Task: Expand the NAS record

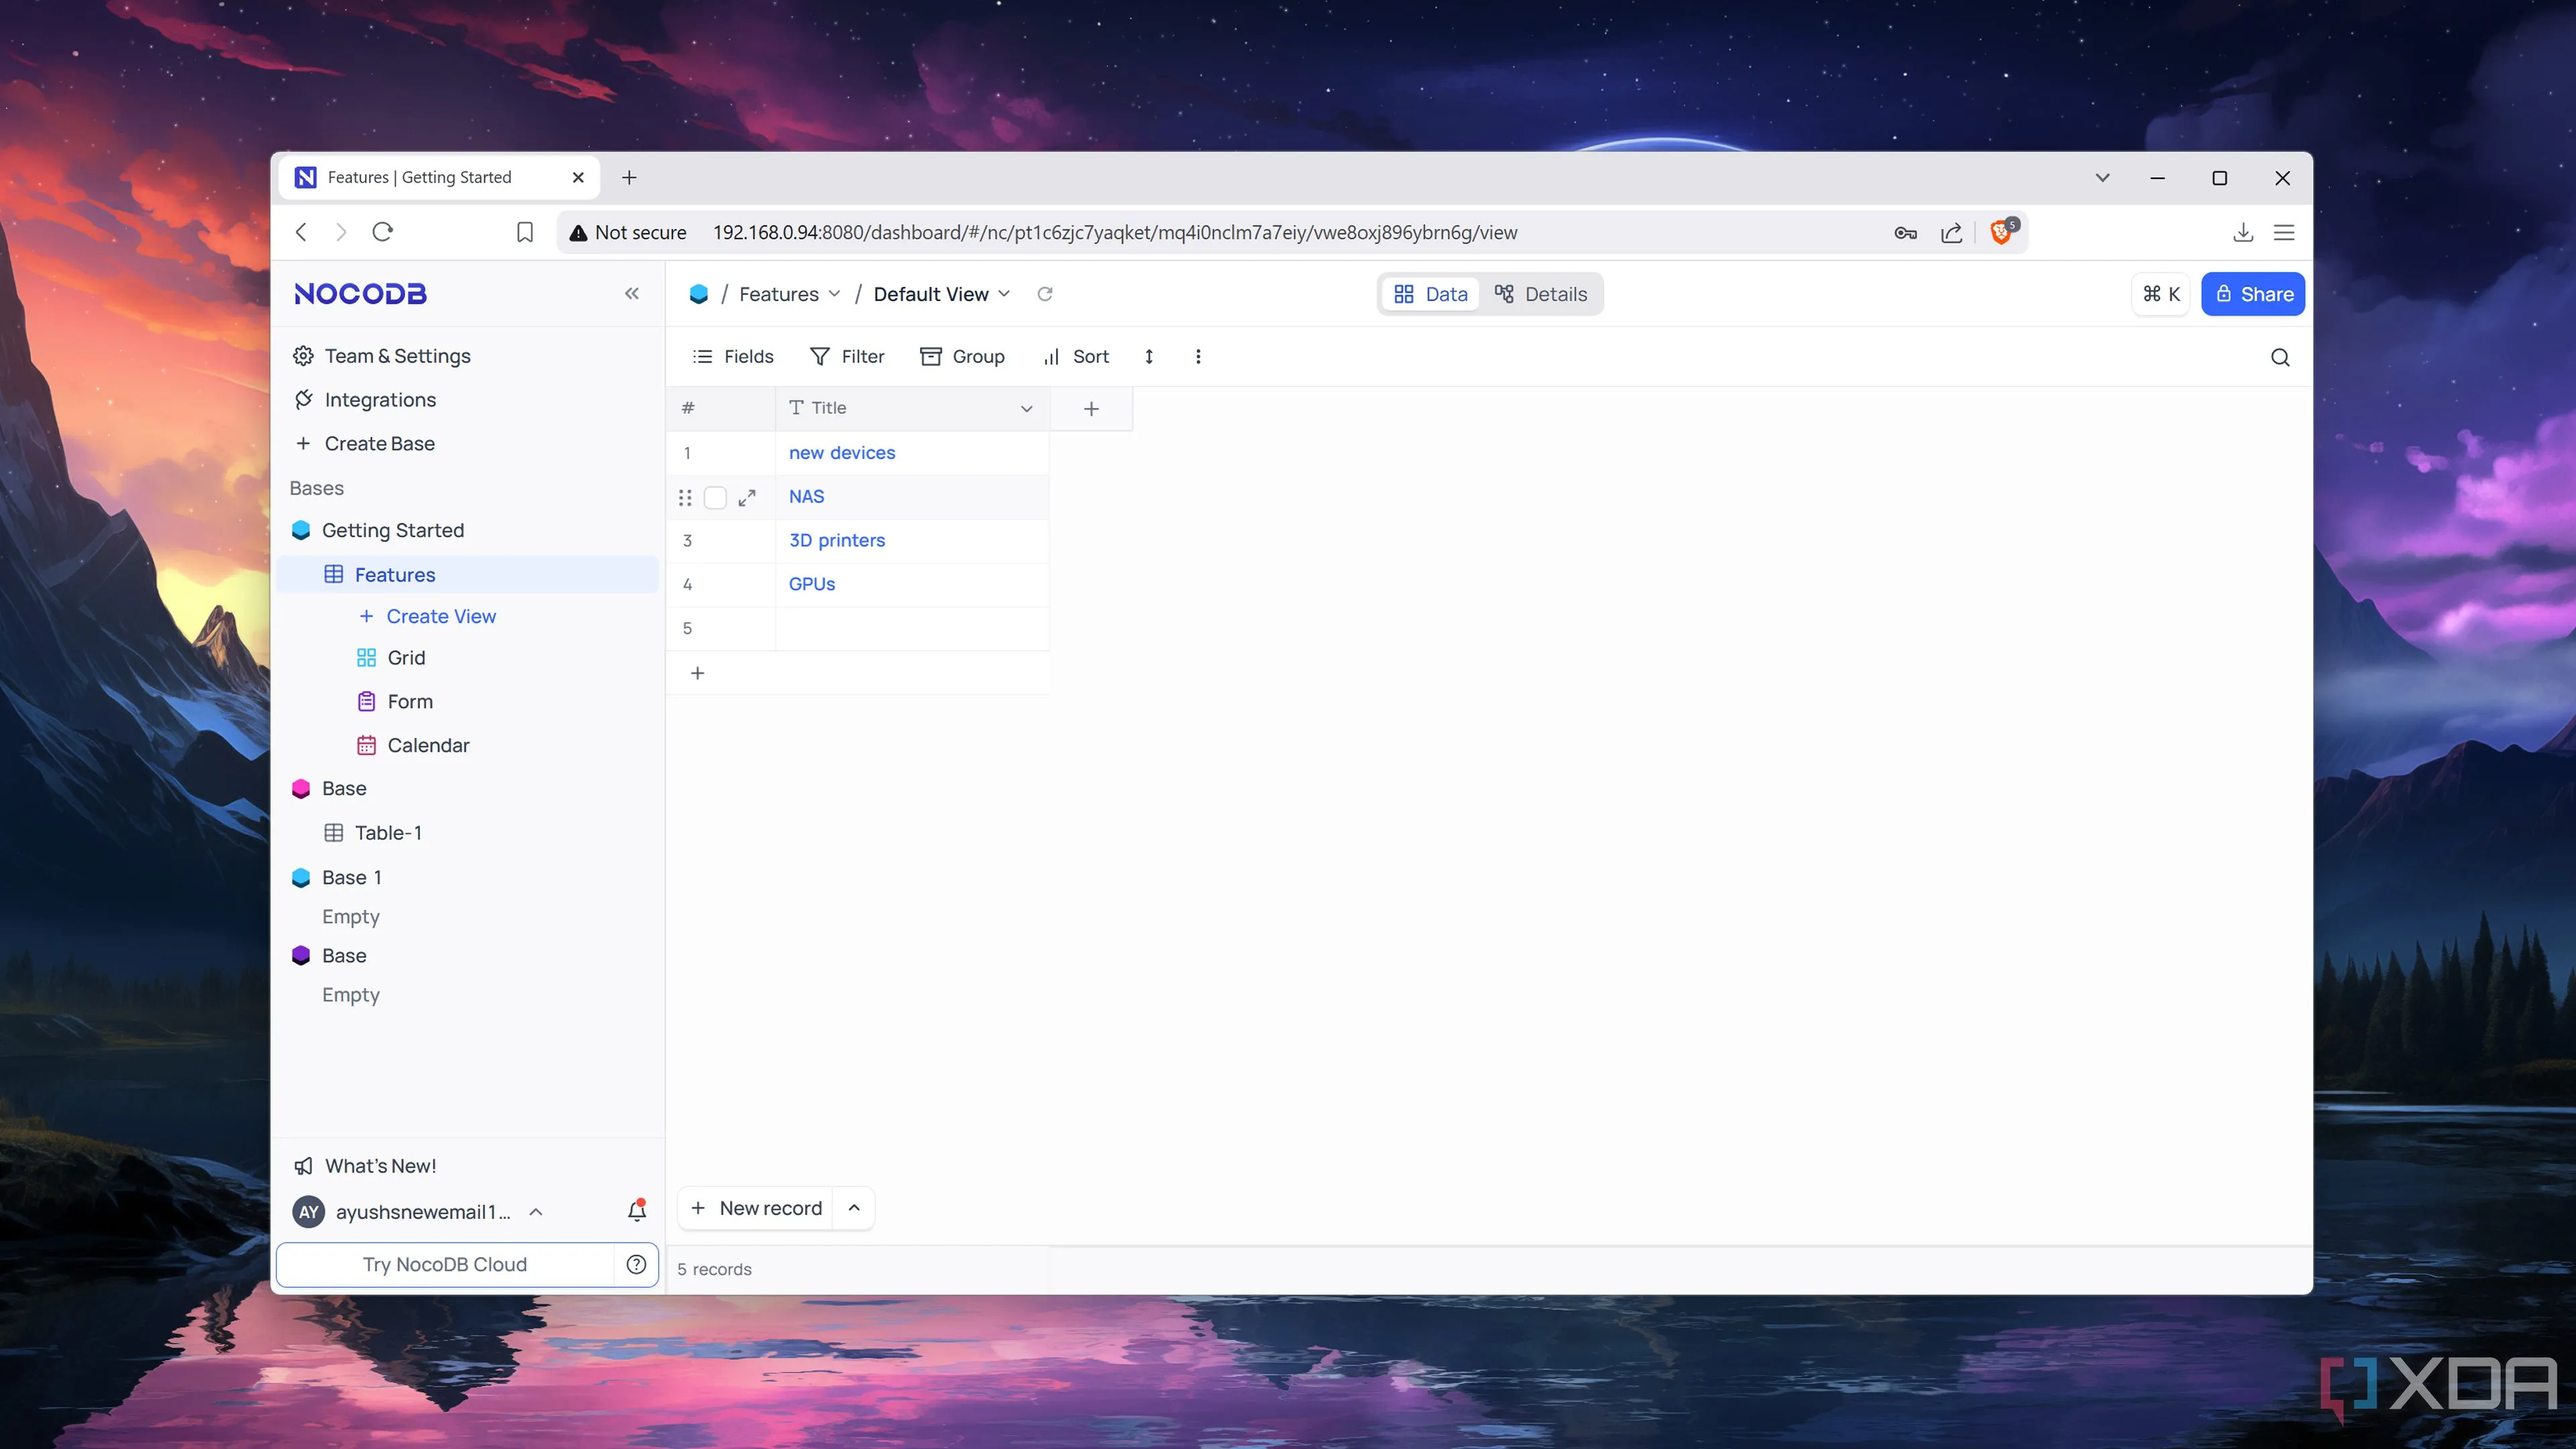Action: 747,498
